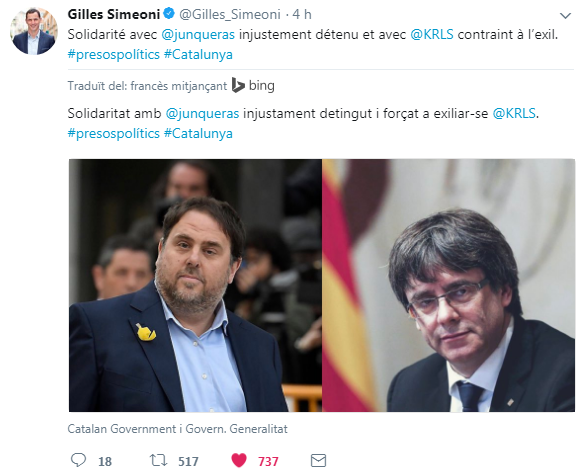Open #presospolítics hashtag in original tweet
This screenshot has width=585, height=475.
(x=113, y=54)
